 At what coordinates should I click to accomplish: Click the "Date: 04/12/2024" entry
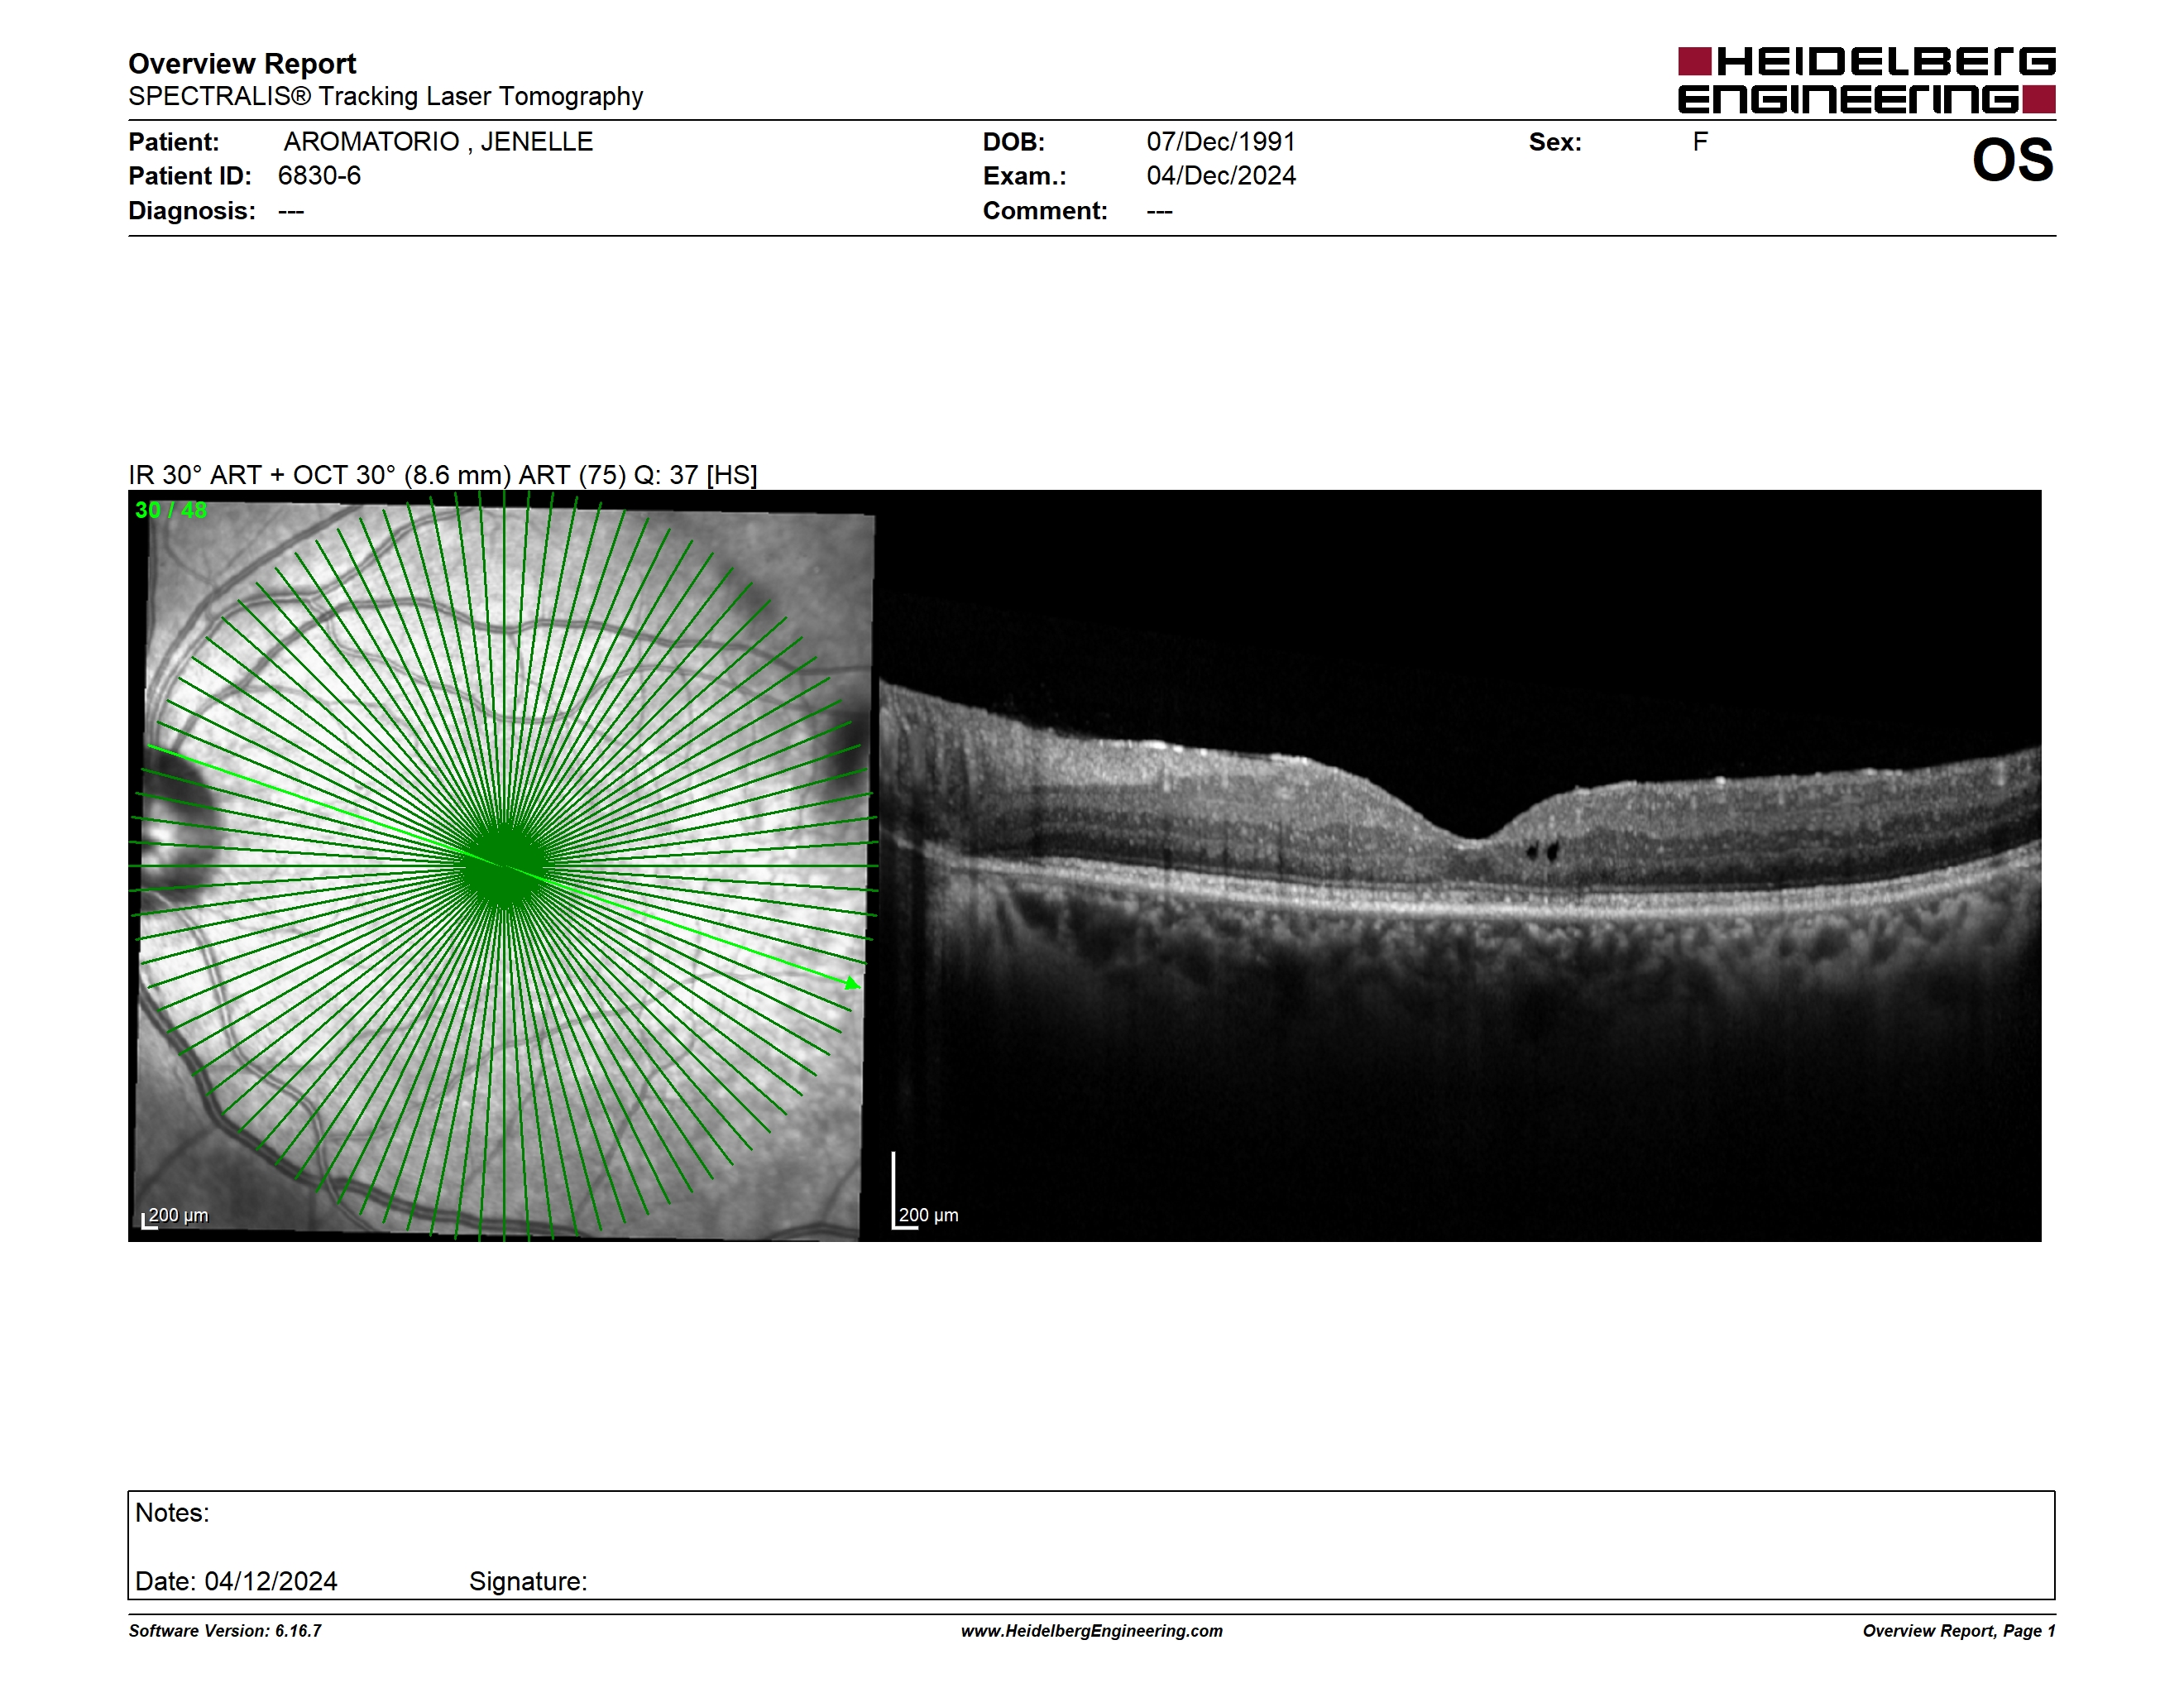click(x=236, y=1581)
